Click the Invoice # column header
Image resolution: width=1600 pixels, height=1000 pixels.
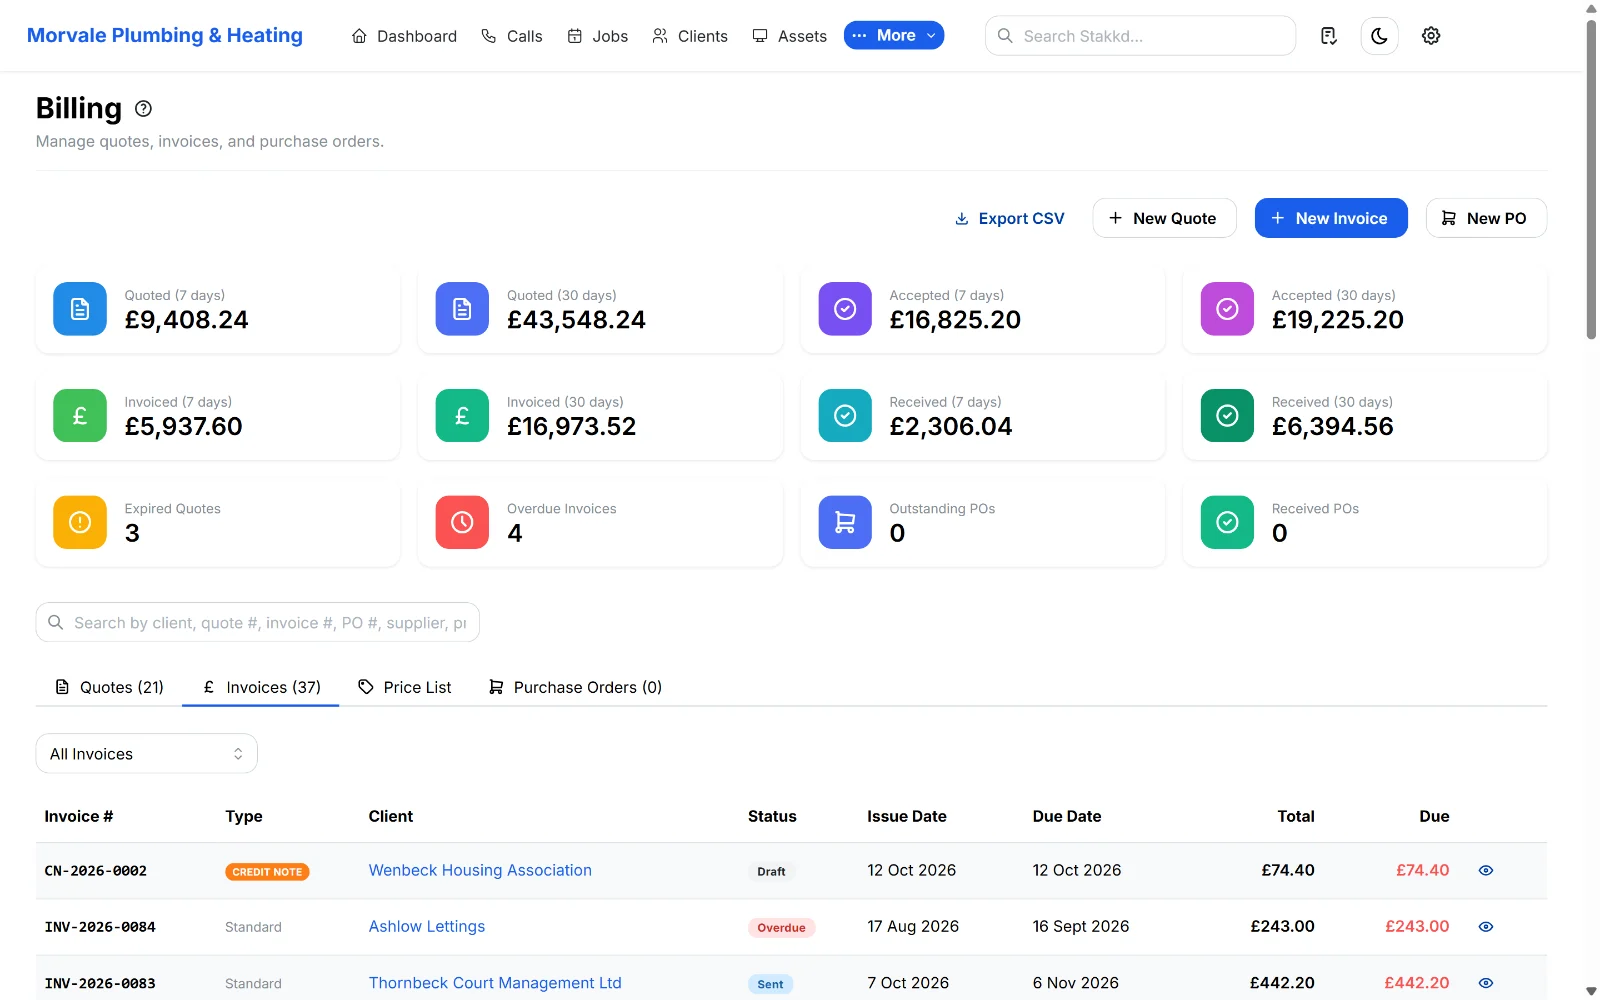(79, 816)
